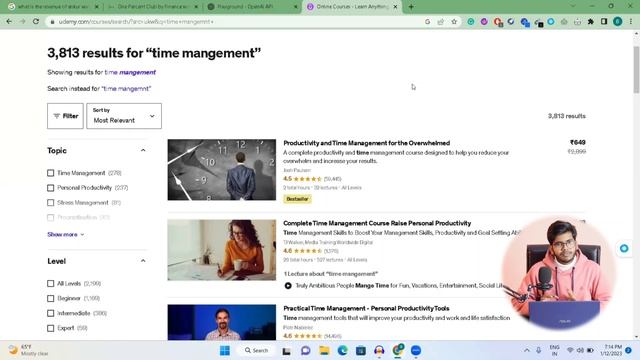Open a new browser tab
640x360 pixels.
411,7
